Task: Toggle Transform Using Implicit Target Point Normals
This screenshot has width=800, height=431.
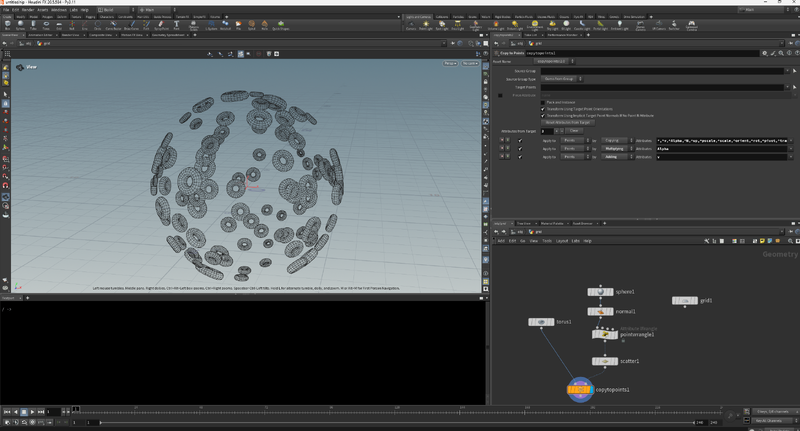Action: click(543, 116)
